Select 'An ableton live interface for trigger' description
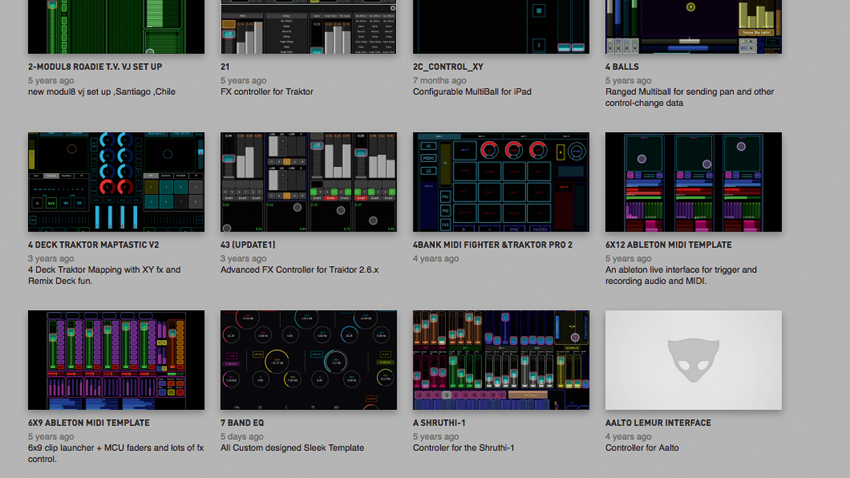The width and height of the screenshot is (850, 478). pos(681,275)
